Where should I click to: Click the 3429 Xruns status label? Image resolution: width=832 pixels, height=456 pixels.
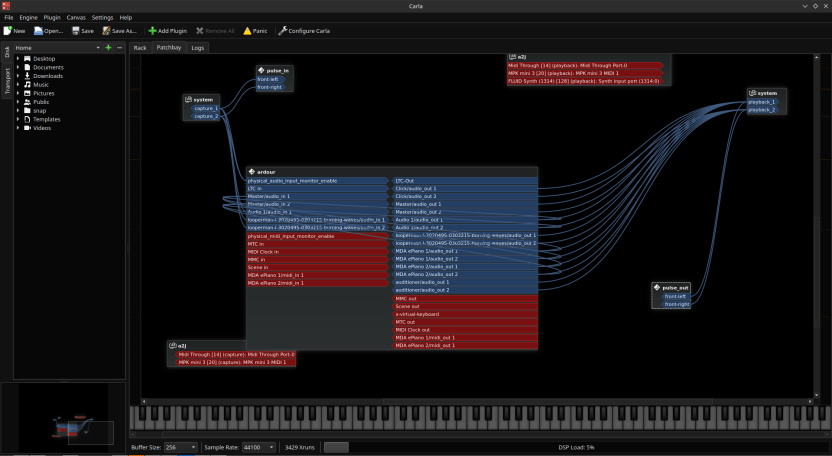(x=300, y=448)
